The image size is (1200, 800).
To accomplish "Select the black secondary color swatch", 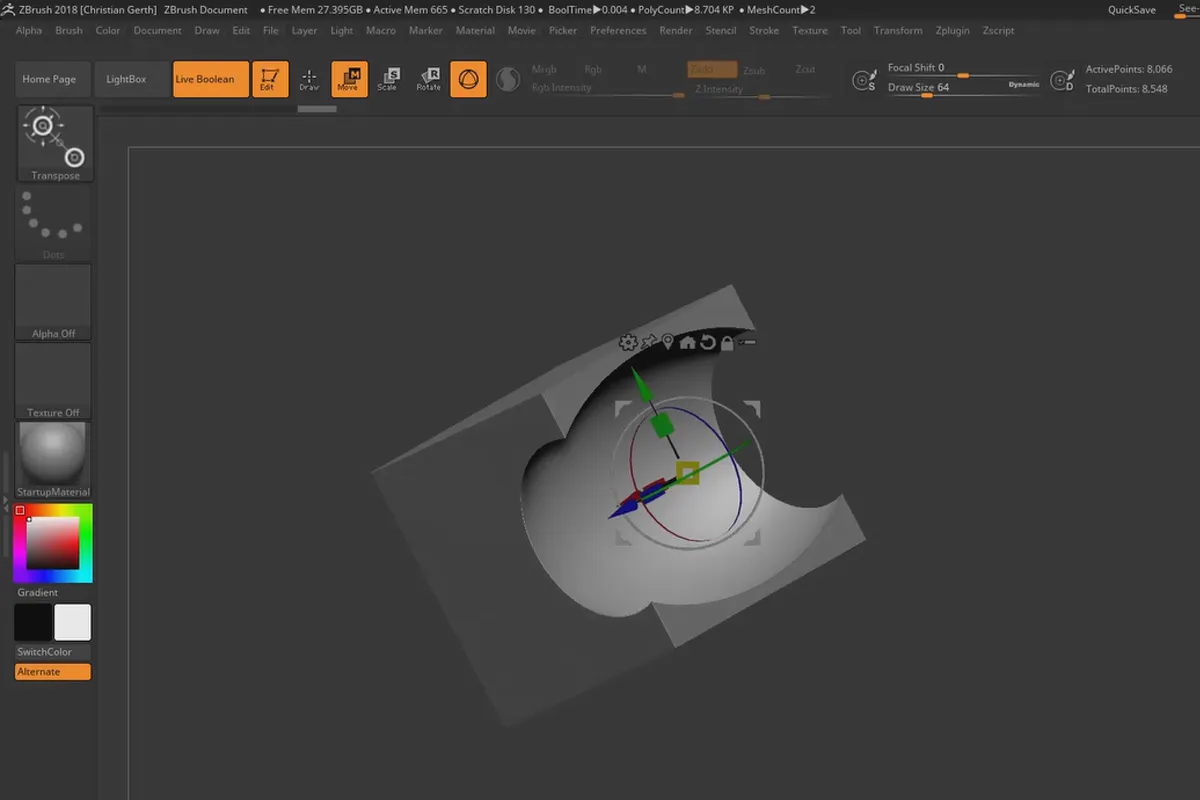I will tap(33, 622).
